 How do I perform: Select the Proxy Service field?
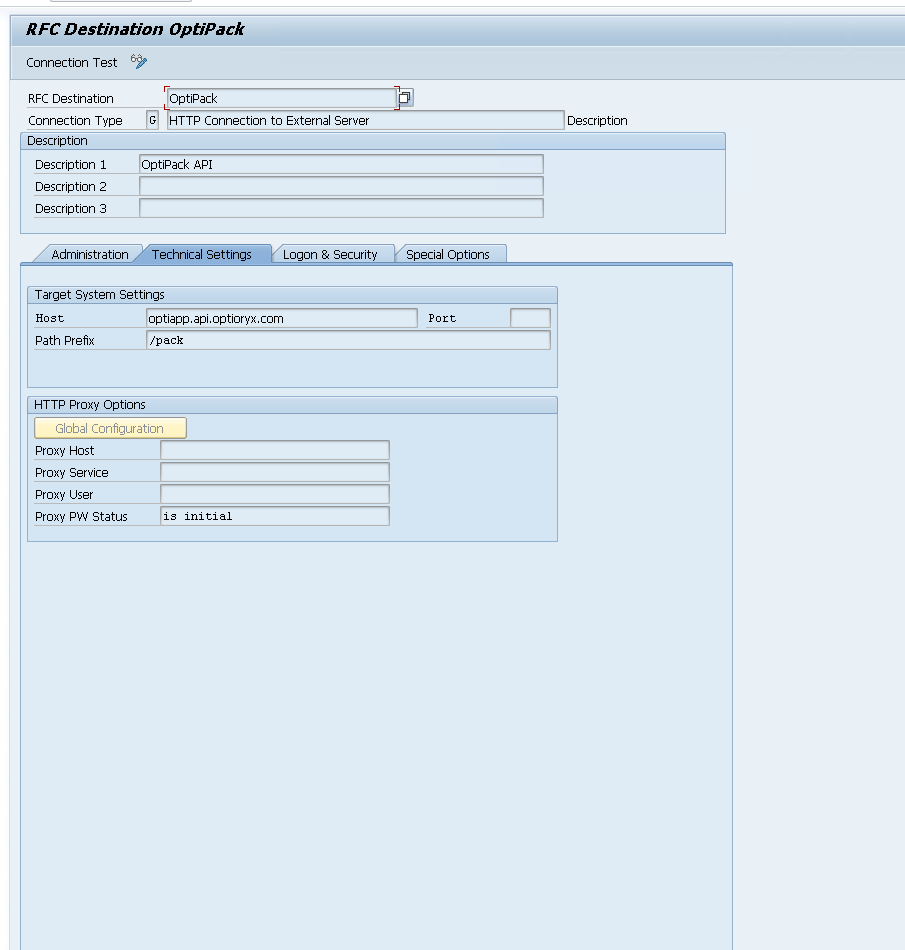(x=274, y=472)
